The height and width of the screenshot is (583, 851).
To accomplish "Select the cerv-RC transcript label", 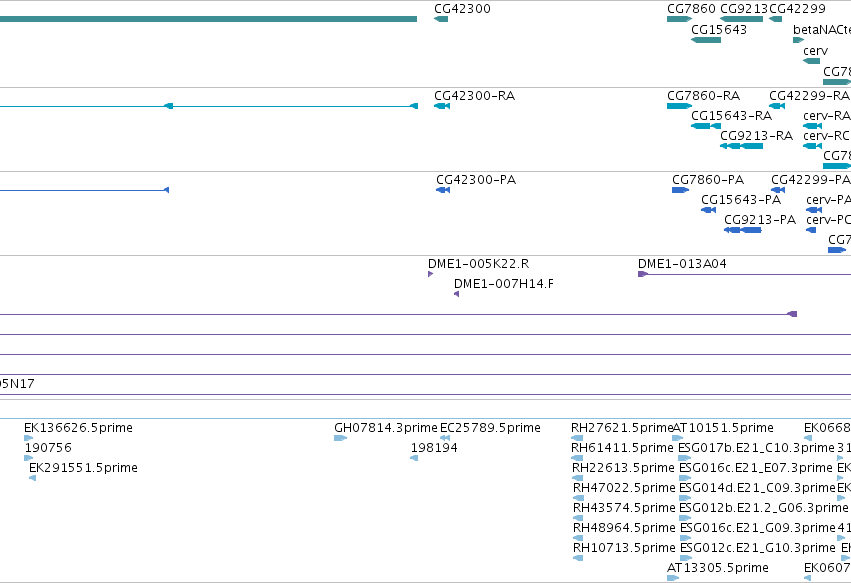I will 827,136.
